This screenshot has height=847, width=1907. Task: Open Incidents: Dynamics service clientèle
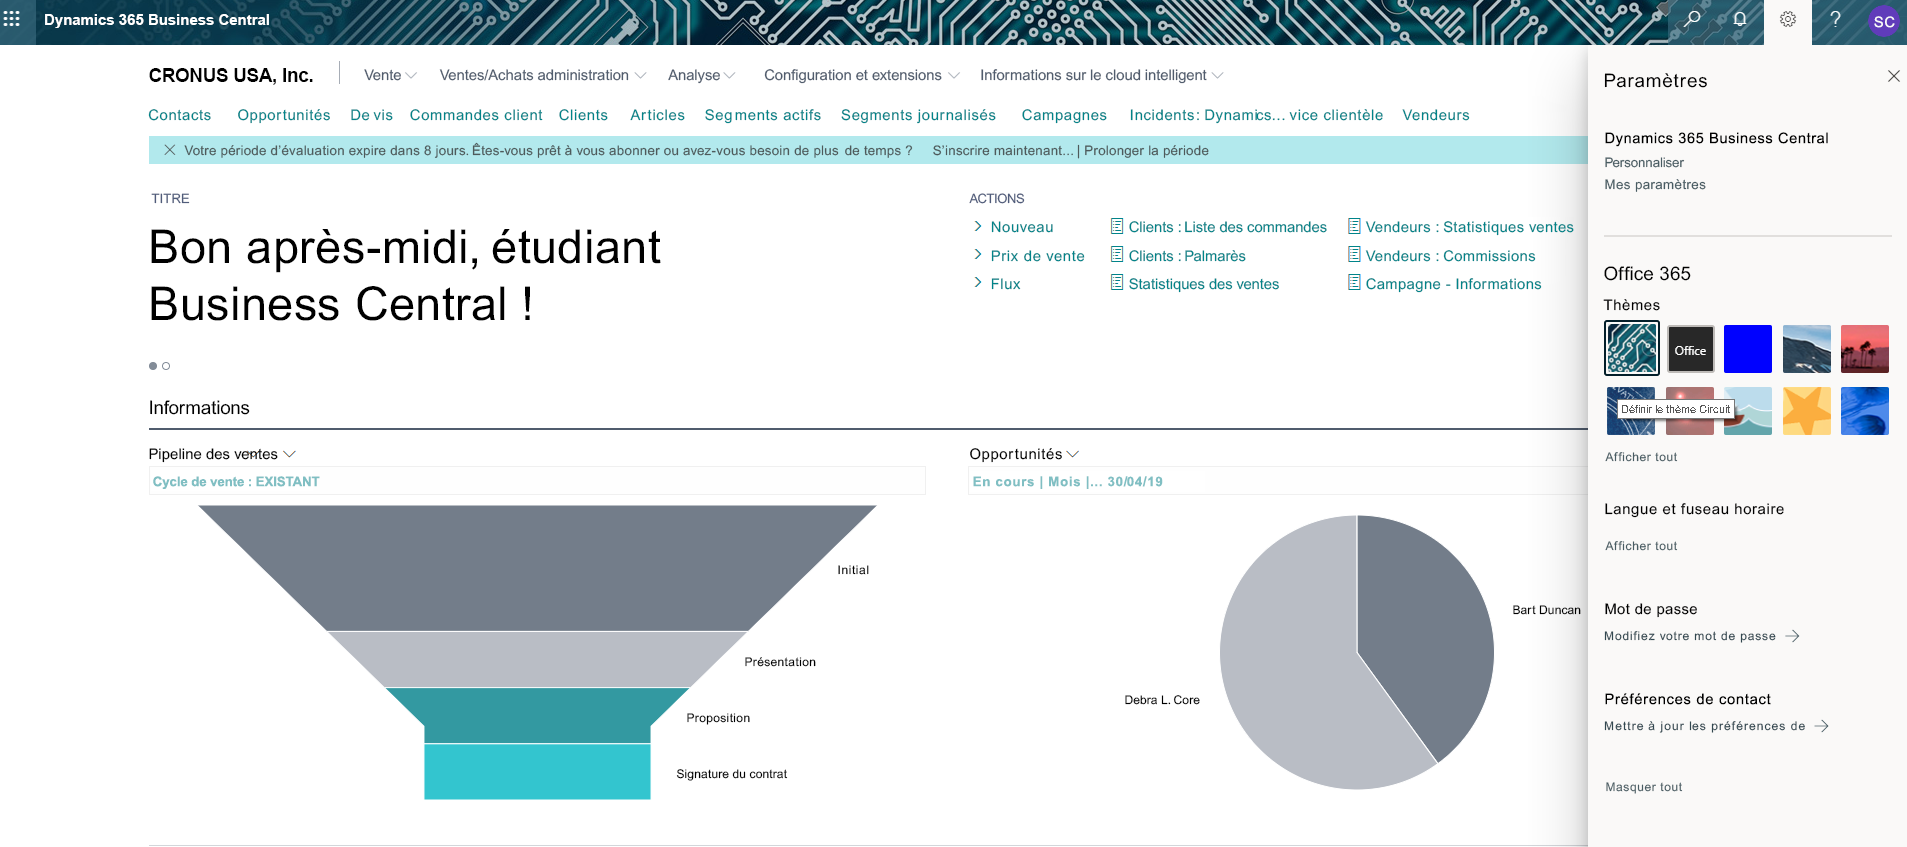[x=1256, y=115]
